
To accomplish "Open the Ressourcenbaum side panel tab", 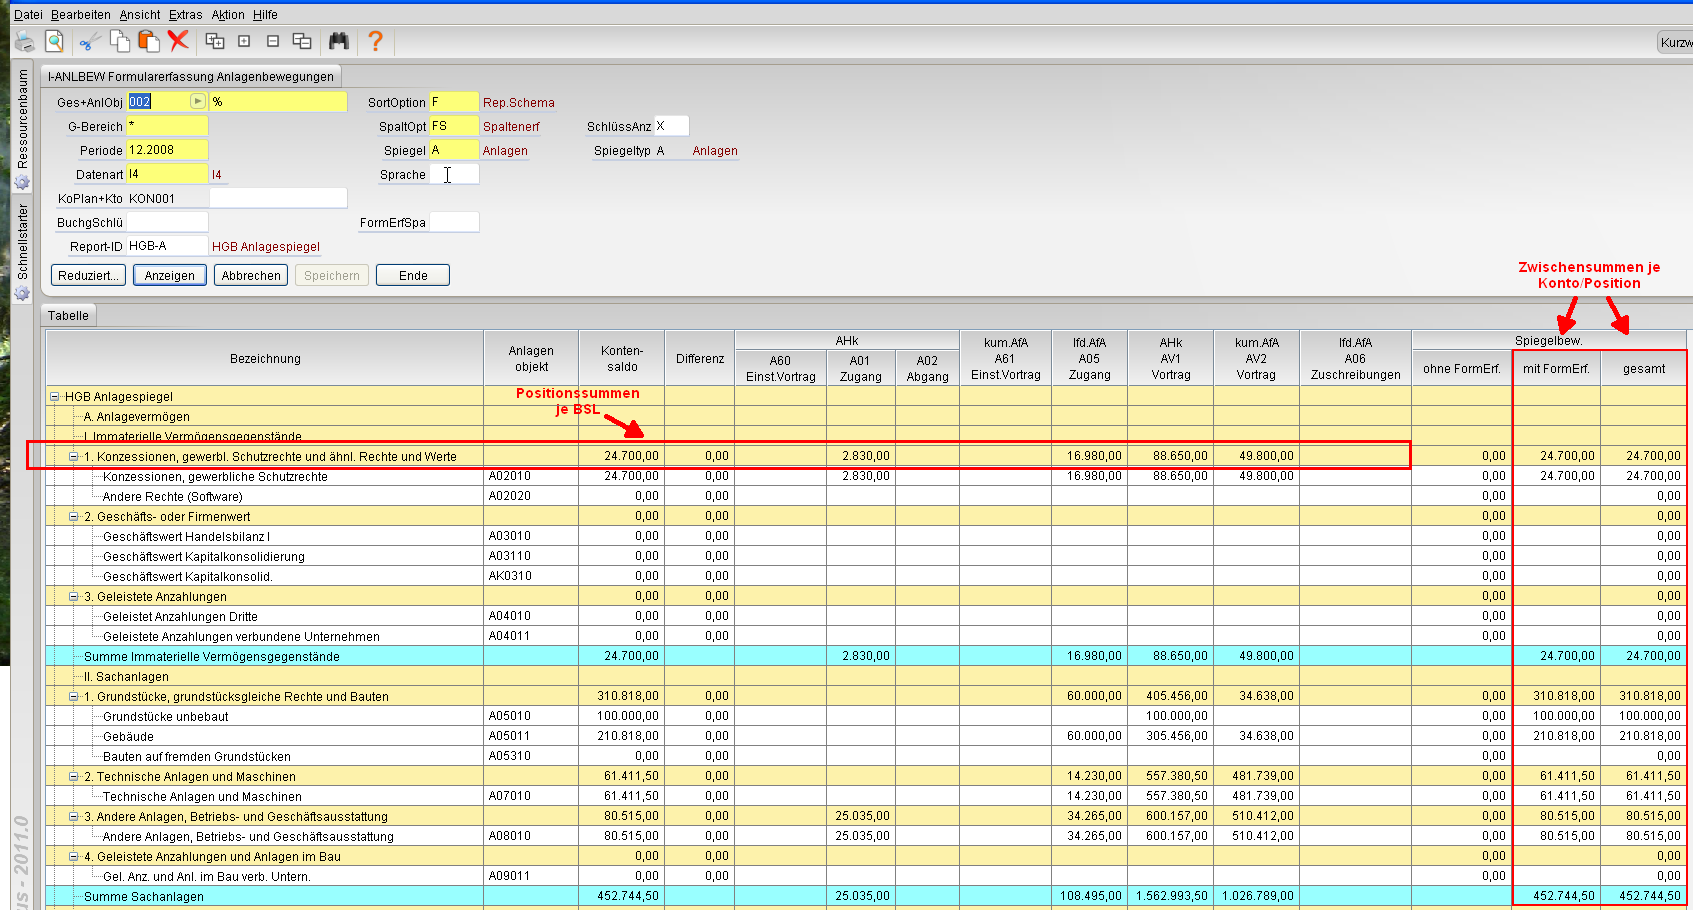I will 22,118.
